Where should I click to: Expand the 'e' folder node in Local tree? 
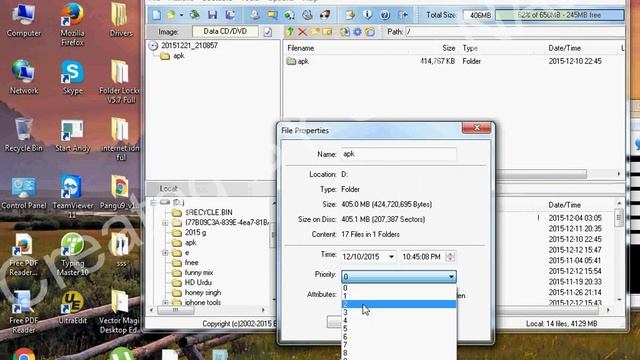[x=165, y=253]
